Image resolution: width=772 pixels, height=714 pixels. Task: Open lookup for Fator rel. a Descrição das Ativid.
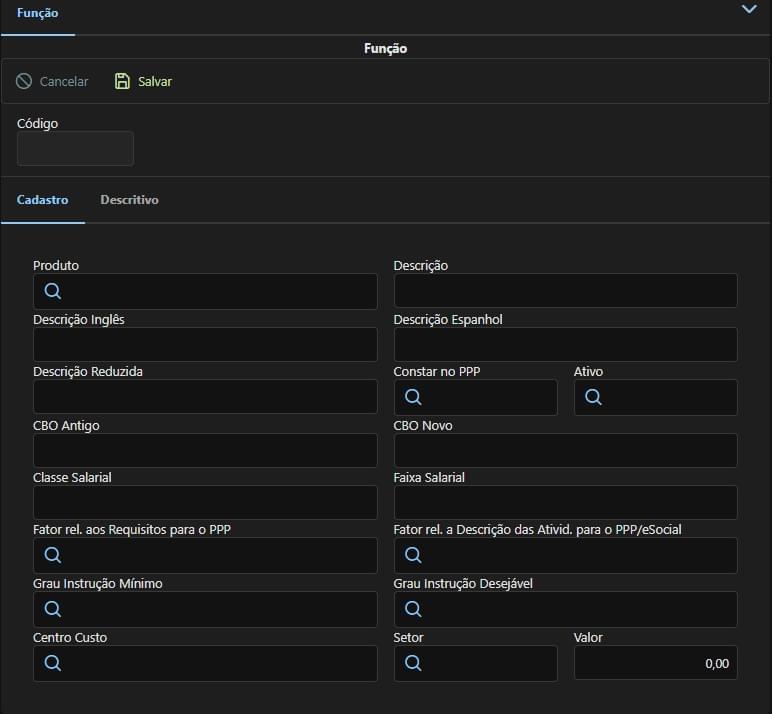click(x=413, y=555)
